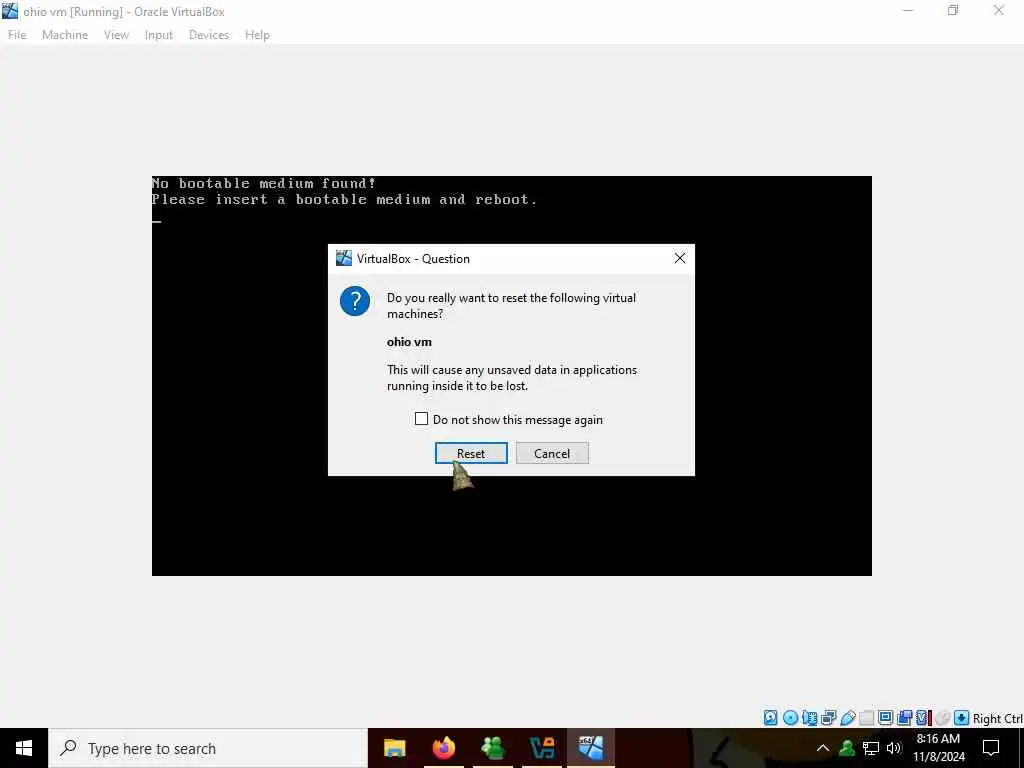Check 'Do not show this message again'

pyautogui.click(x=421, y=419)
